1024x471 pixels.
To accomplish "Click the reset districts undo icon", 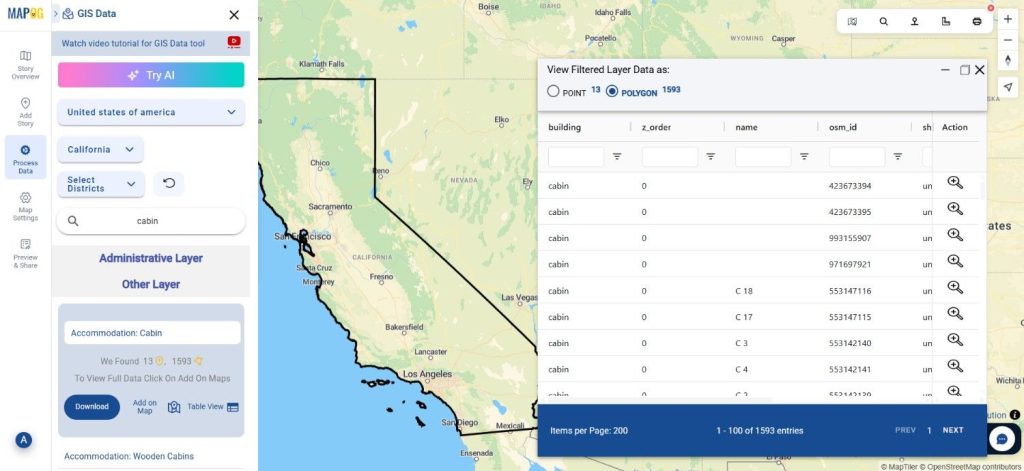I will 169,184.
